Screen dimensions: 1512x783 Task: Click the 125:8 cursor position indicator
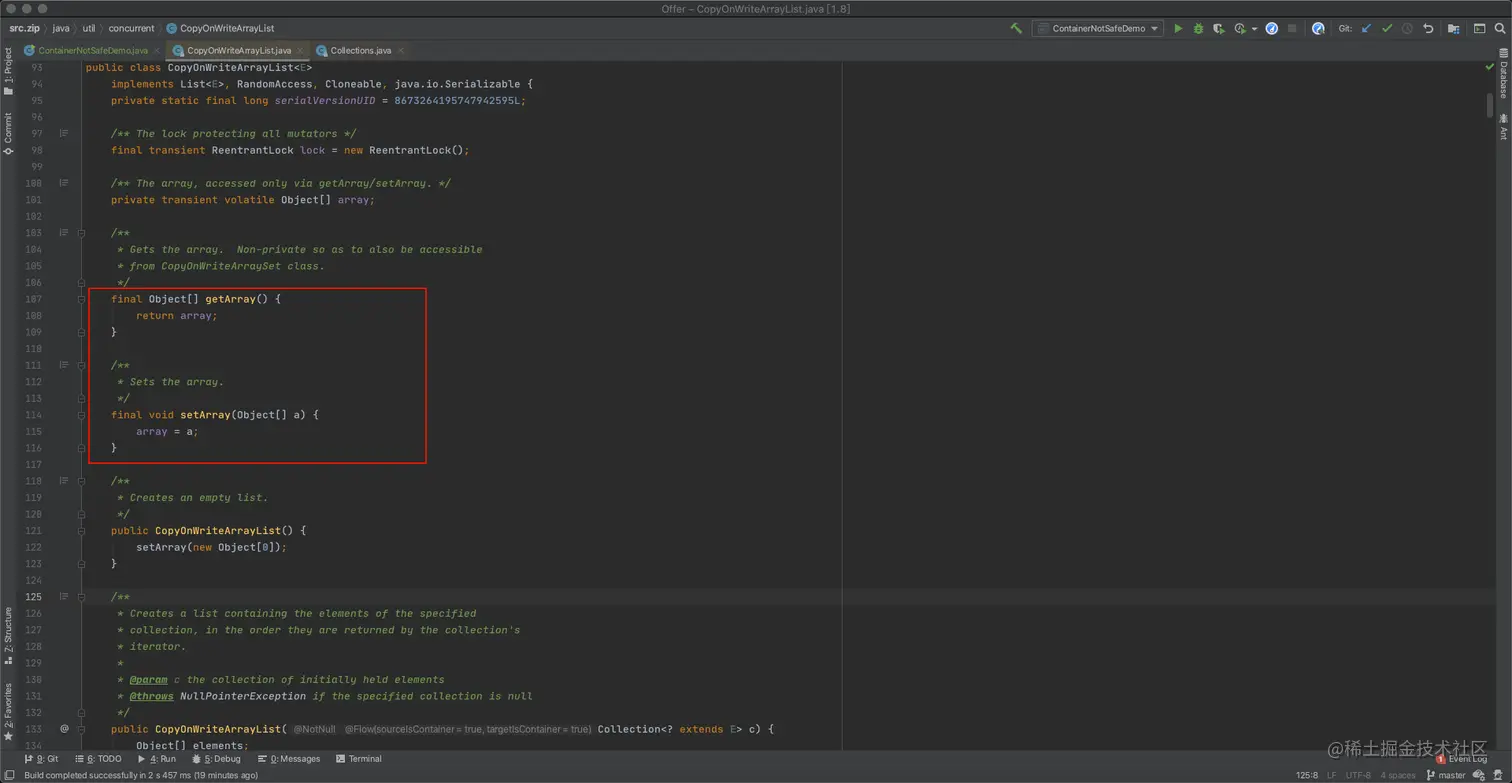click(1307, 775)
